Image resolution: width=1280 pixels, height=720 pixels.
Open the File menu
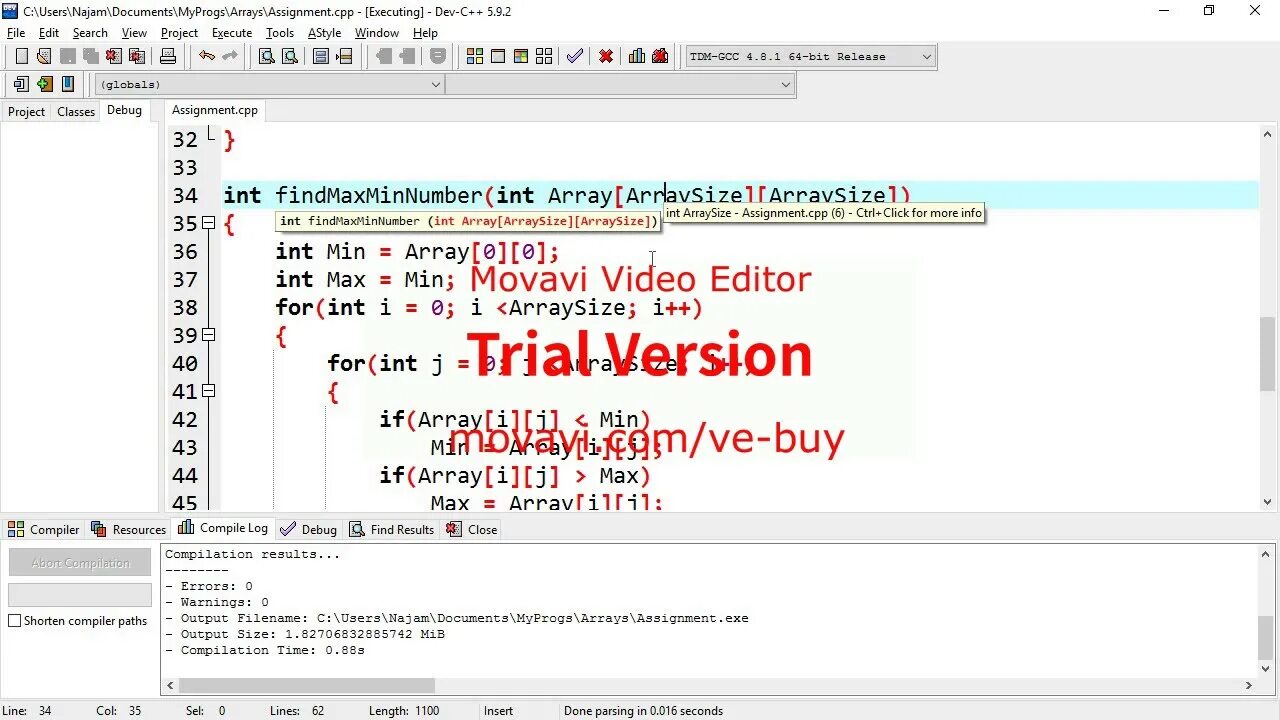tap(16, 33)
